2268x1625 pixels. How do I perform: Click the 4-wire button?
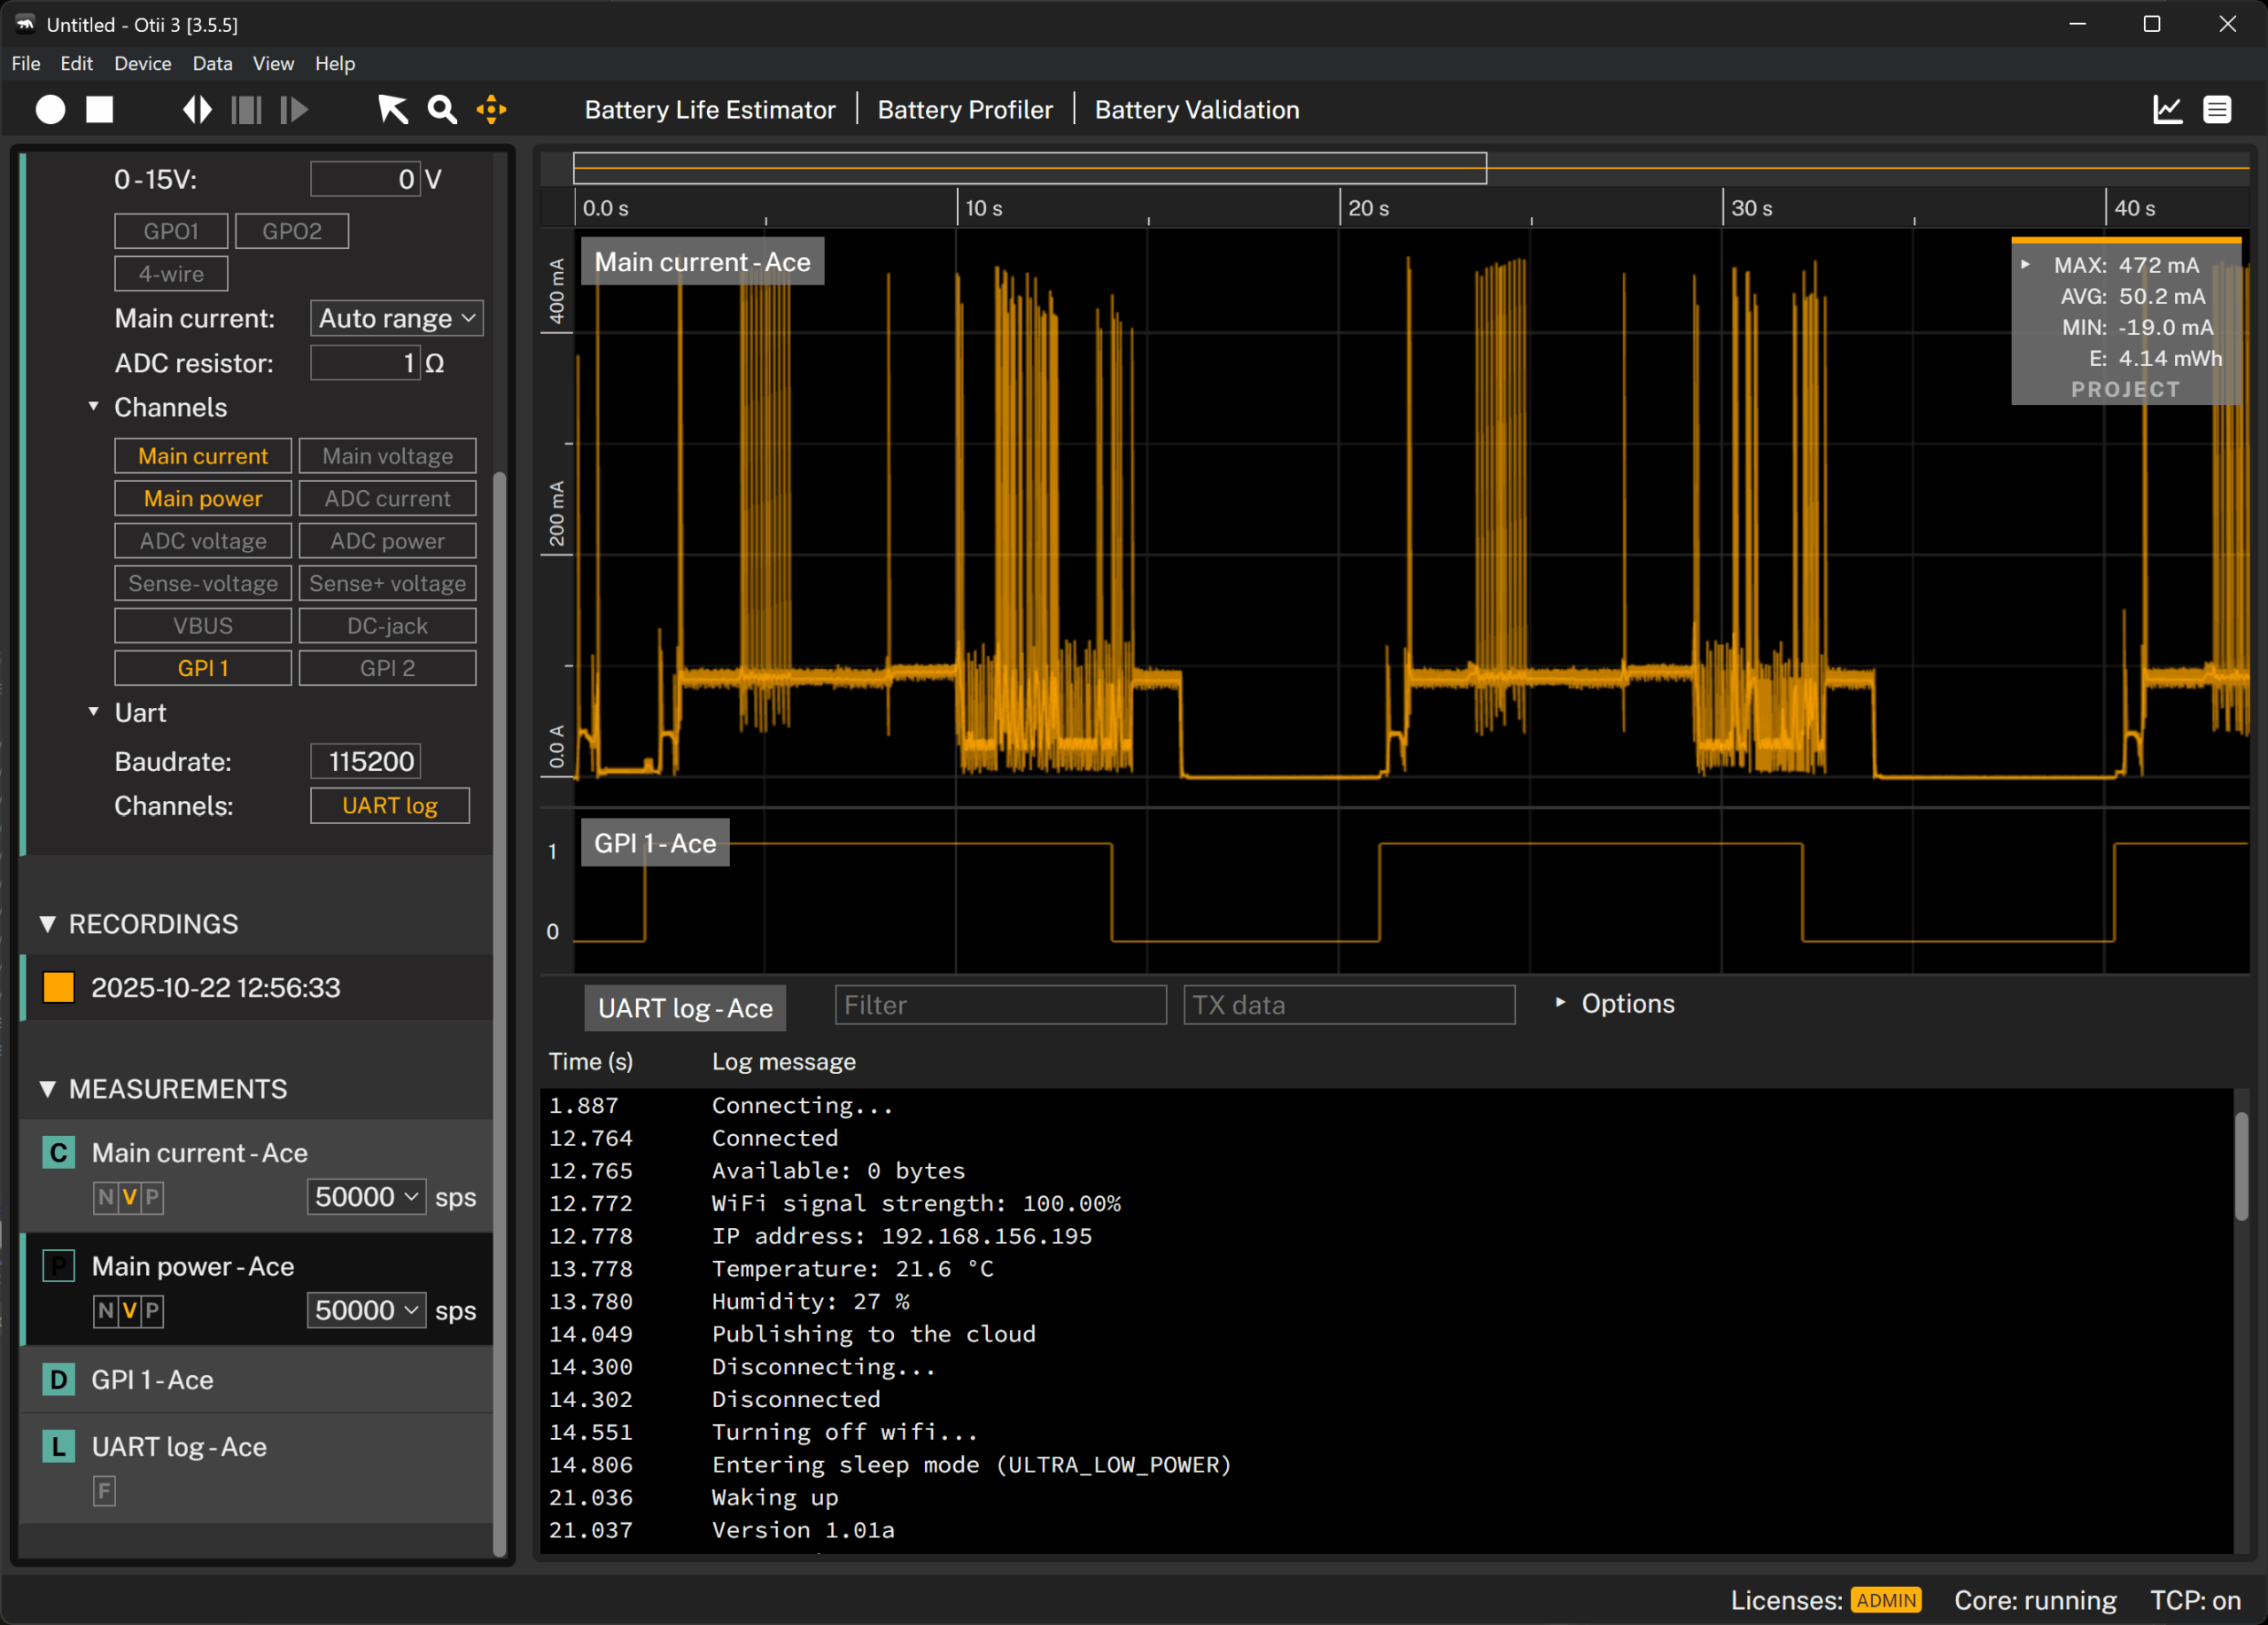click(x=171, y=274)
